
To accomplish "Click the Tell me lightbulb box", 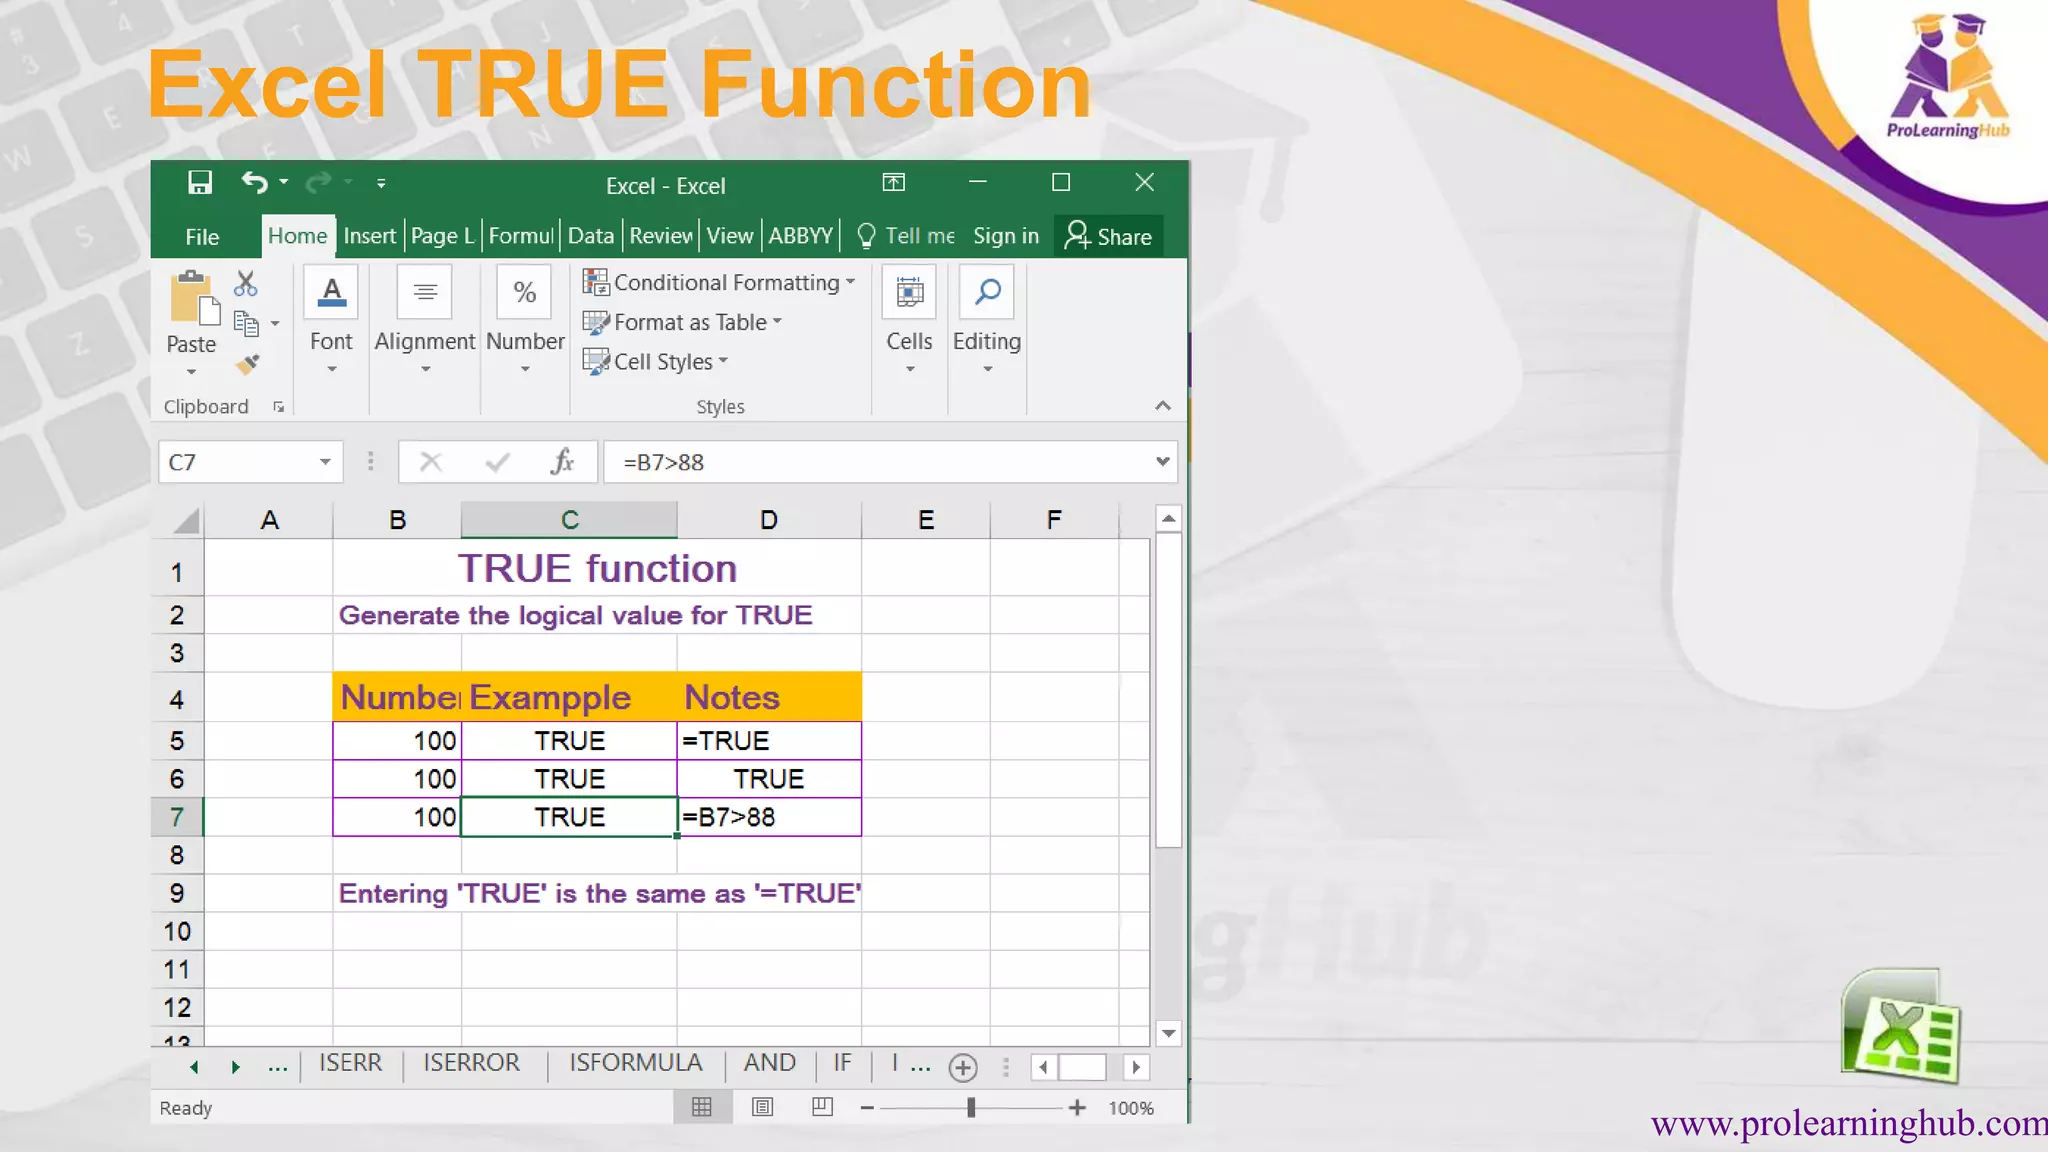I will click(906, 236).
